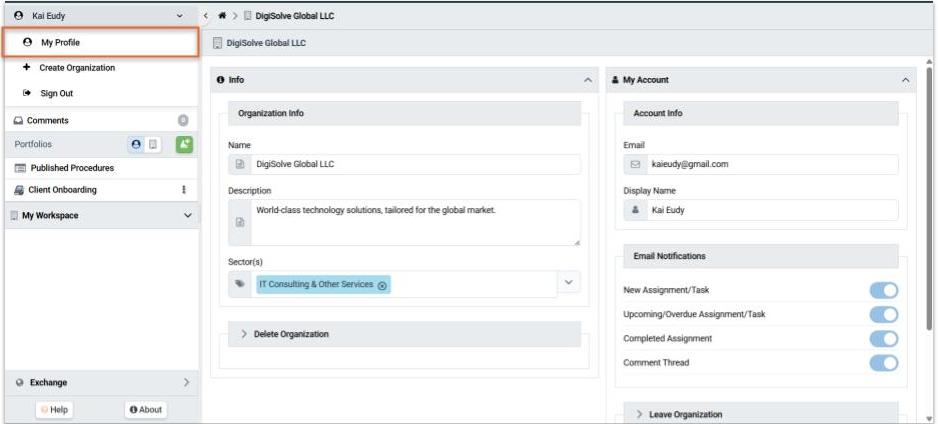This screenshot has width=939, height=424.
Task: Click the Display Name input field
Action: tap(770, 211)
